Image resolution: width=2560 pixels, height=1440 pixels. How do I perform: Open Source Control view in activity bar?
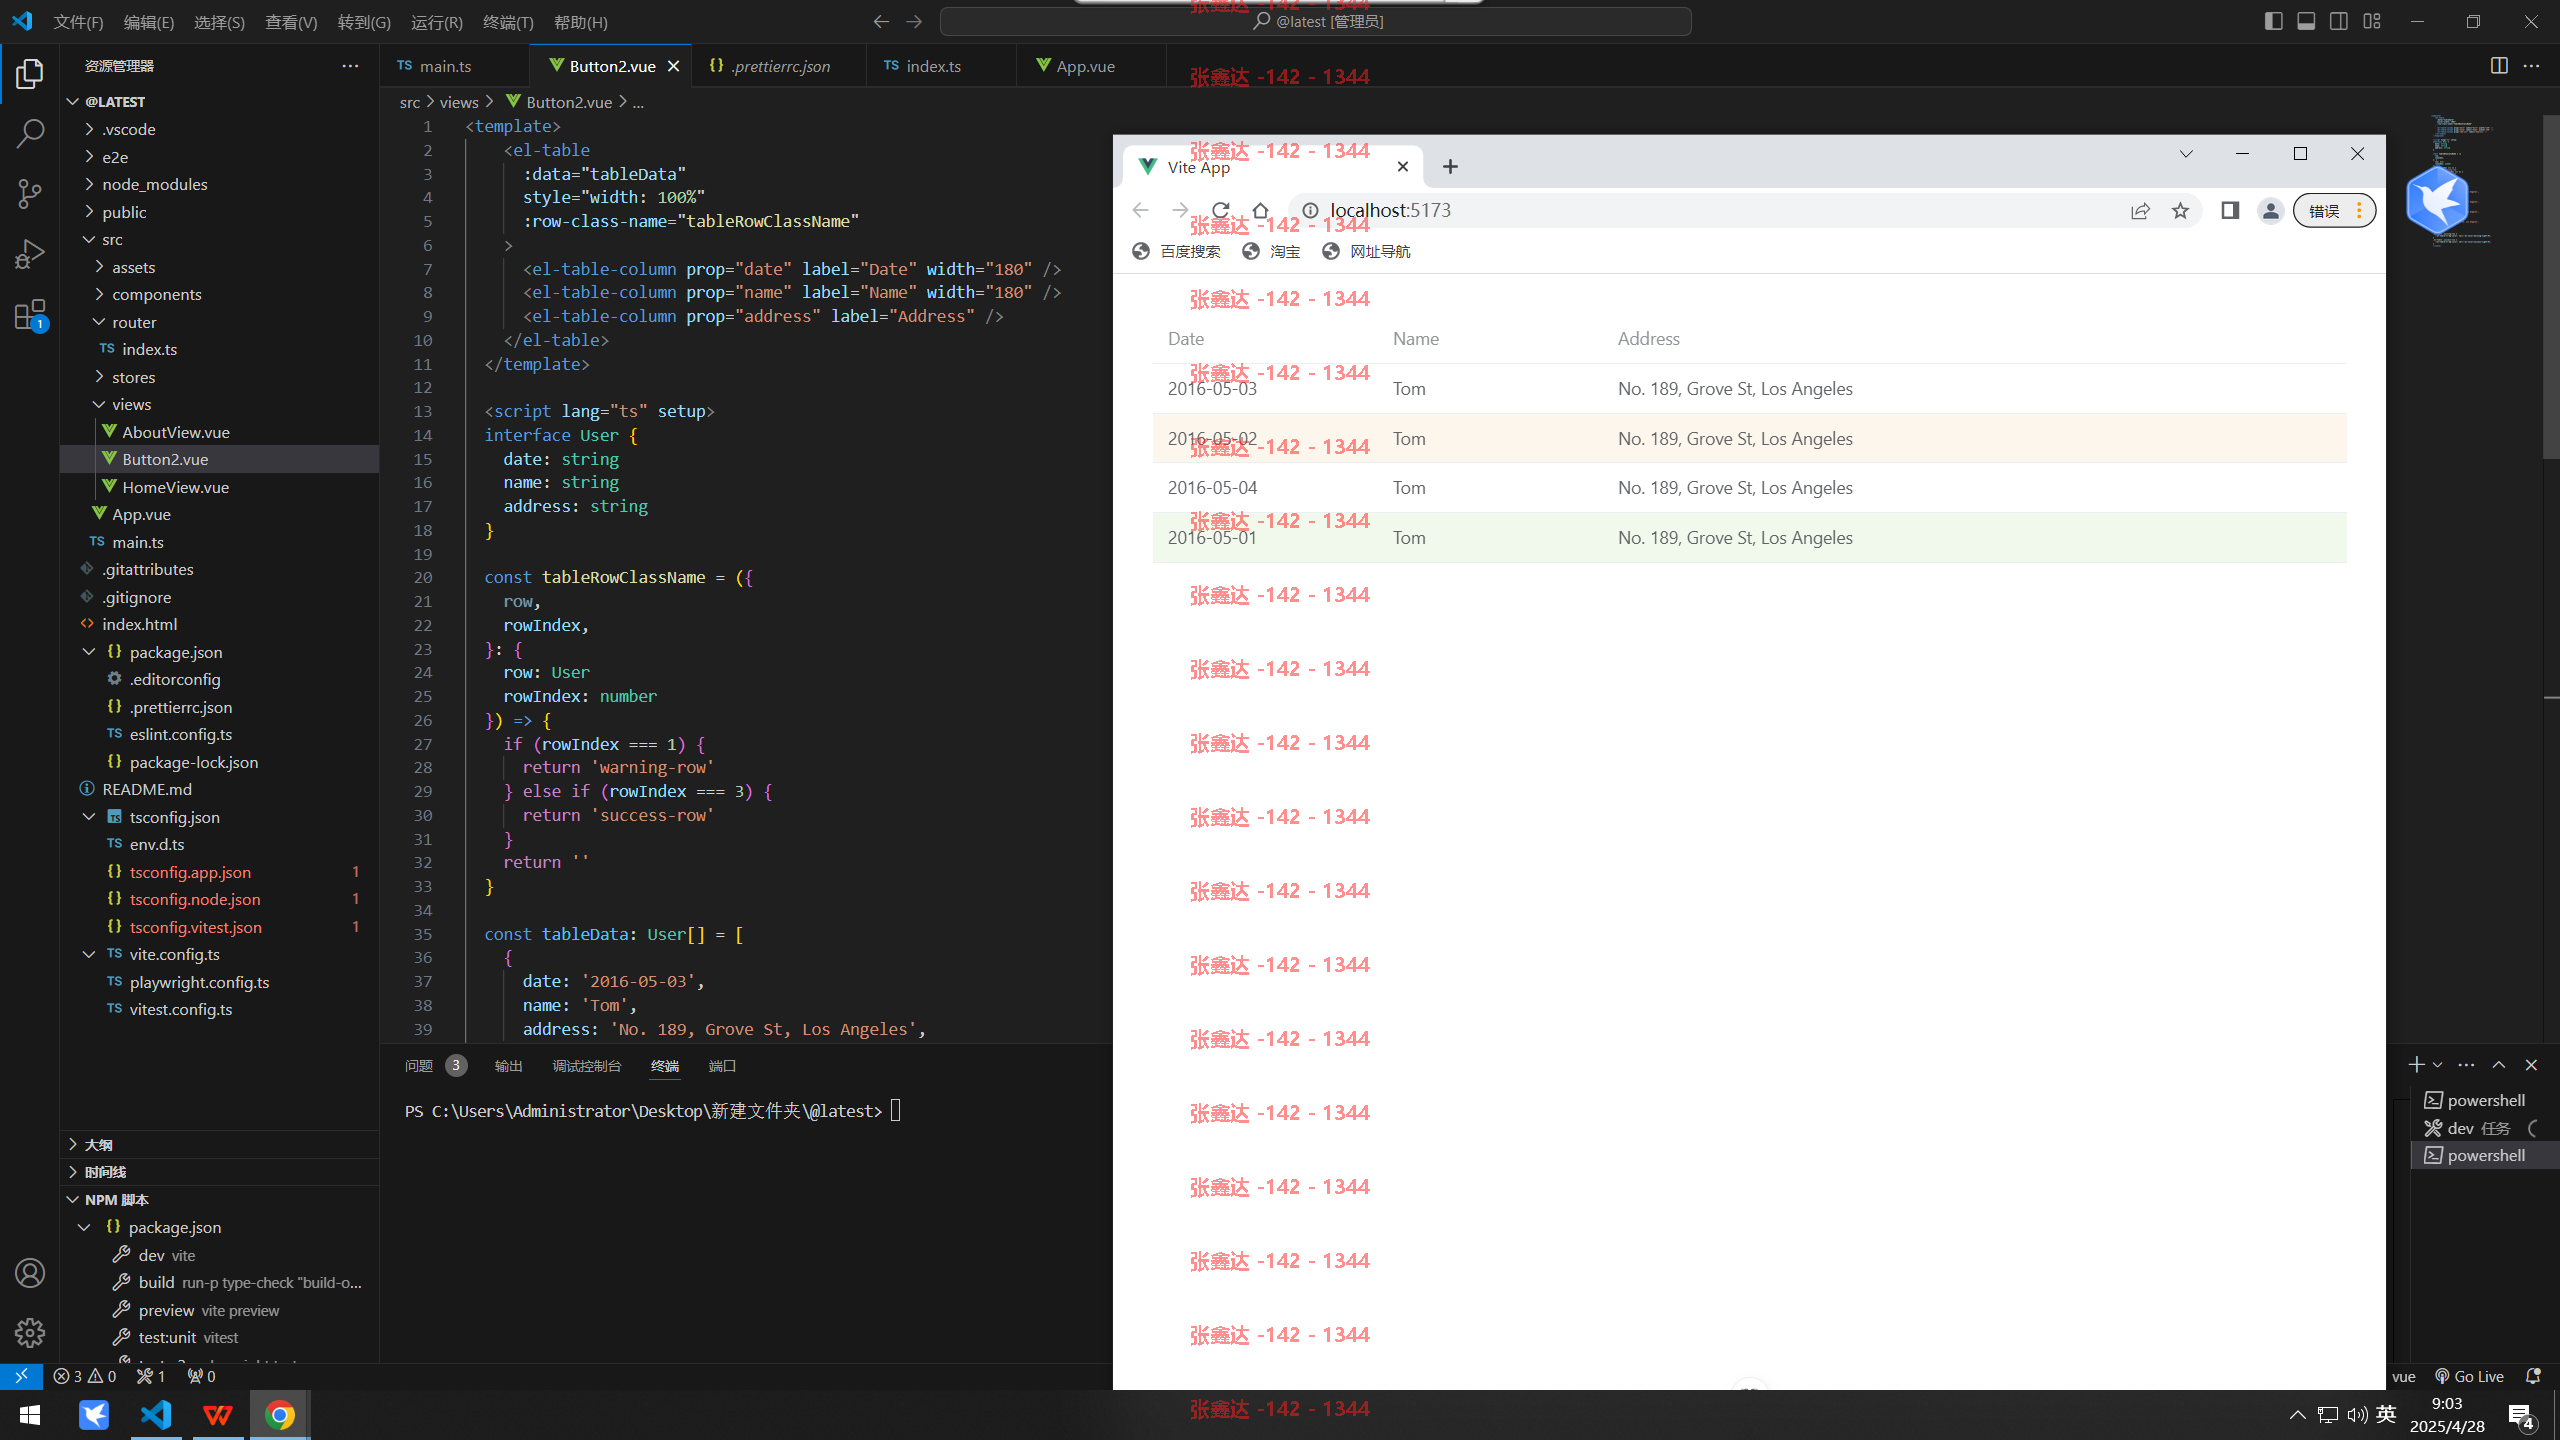(30, 194)
